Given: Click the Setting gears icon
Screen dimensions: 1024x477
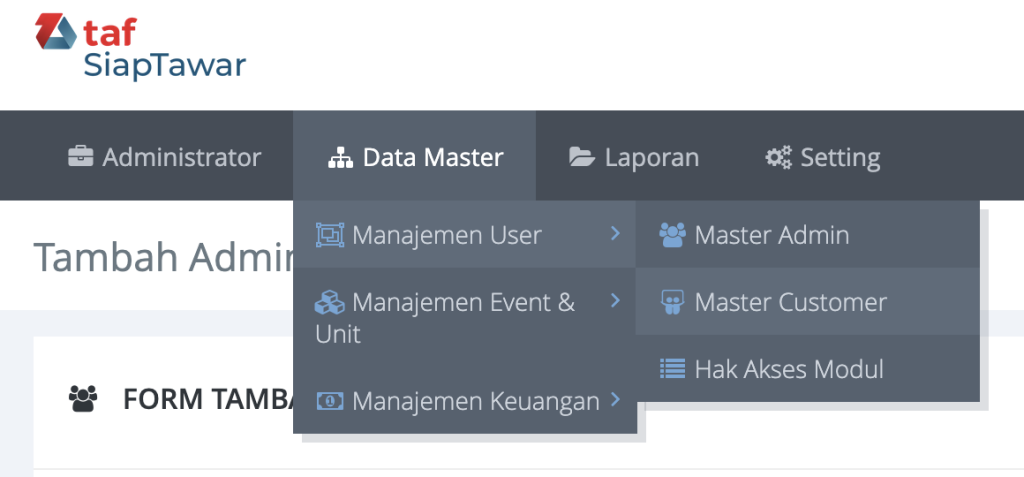Looking at the screenshot, I should pos(778,157).
